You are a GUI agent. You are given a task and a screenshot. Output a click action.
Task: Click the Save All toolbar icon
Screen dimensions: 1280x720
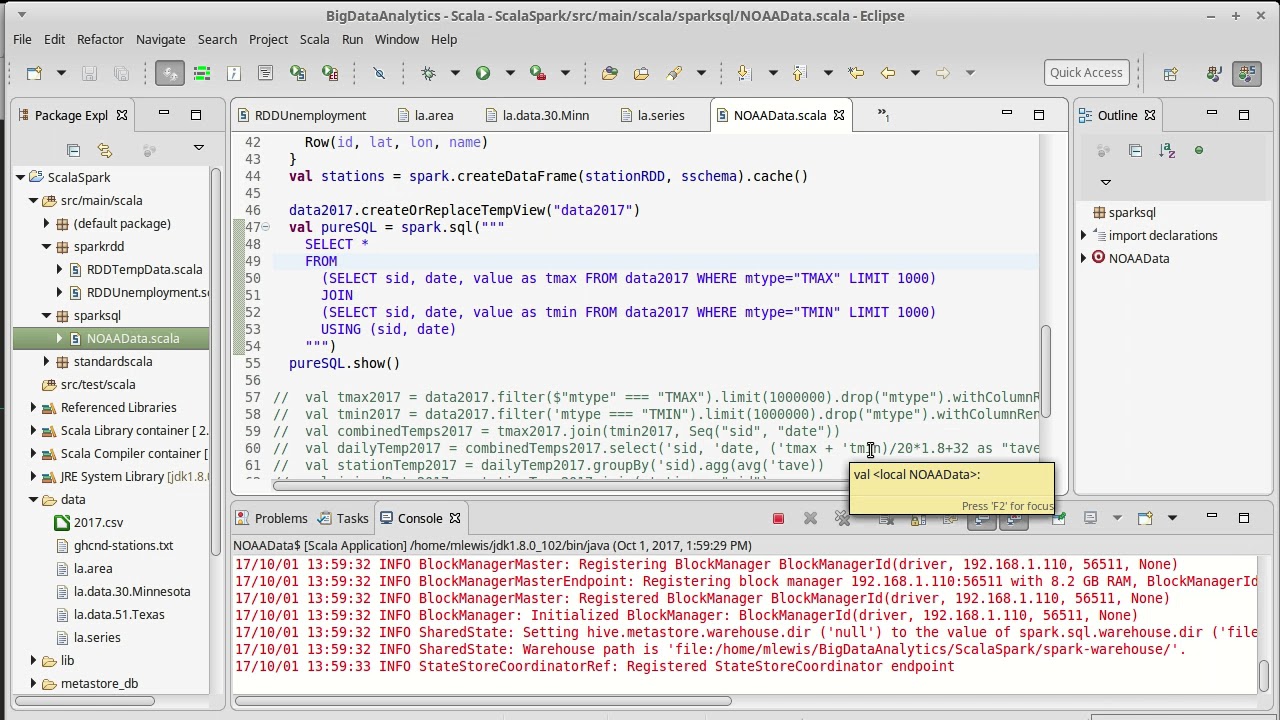[x=121, y=73]
